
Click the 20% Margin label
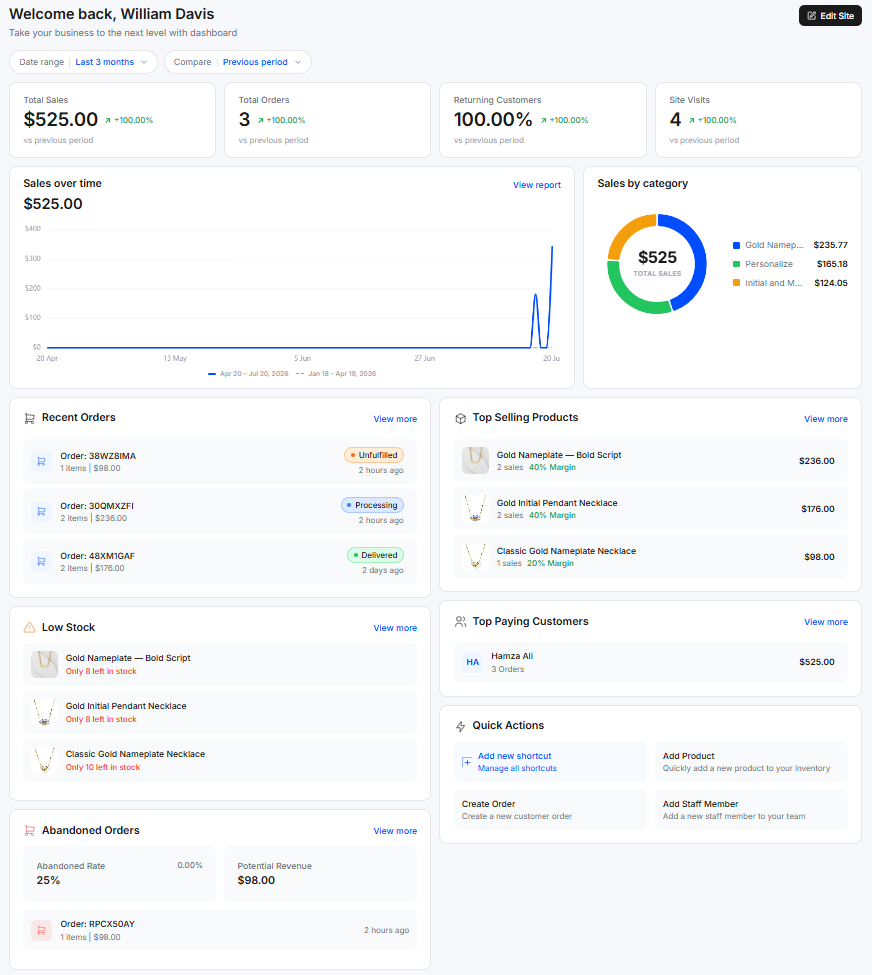pyautogui.click(x=550, y=563)
